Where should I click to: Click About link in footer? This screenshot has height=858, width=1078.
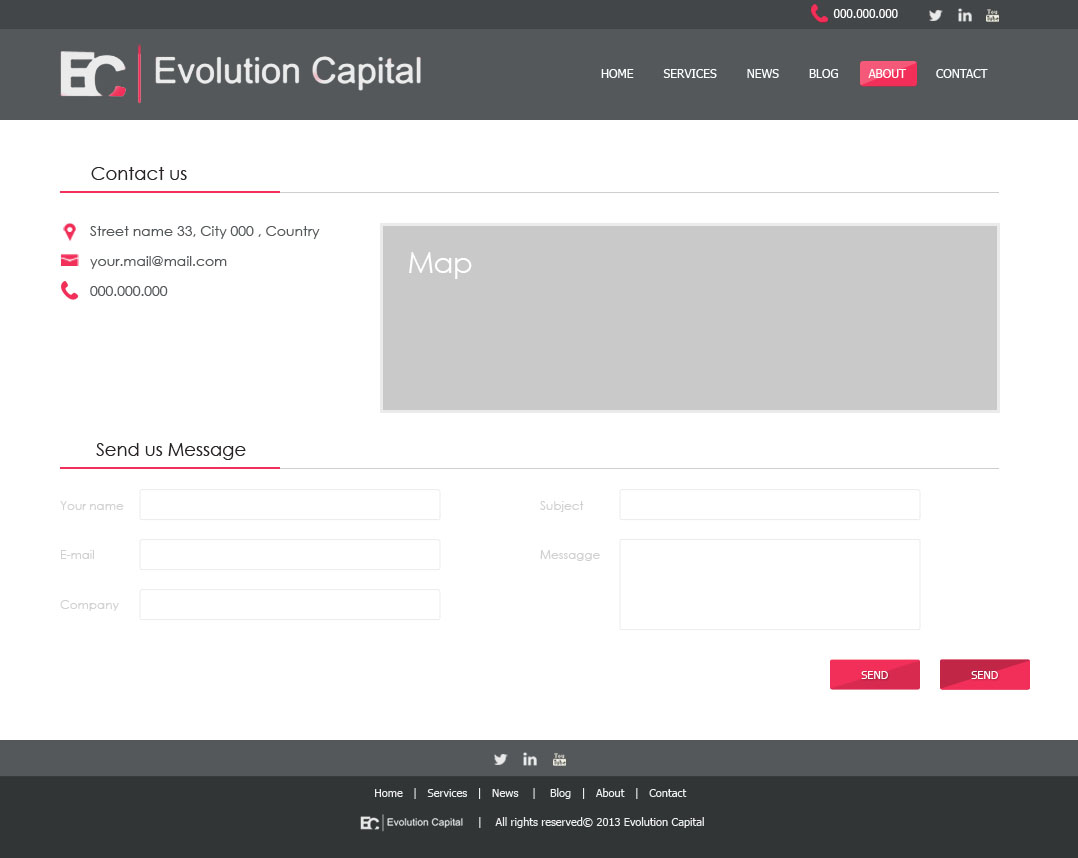click(610, 793)
